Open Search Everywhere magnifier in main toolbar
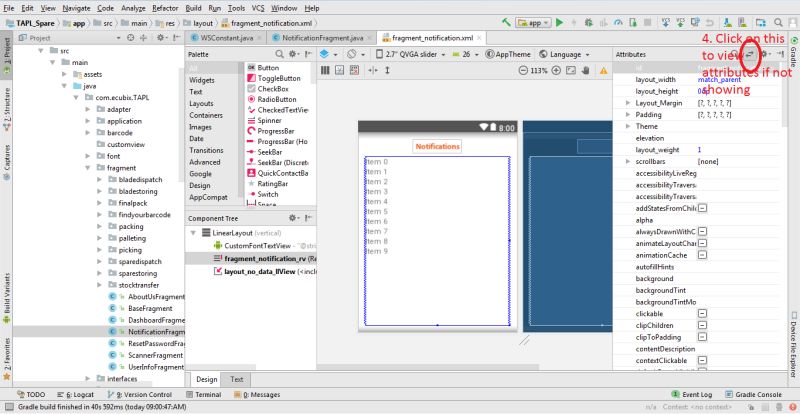The image size is (800, 414). point(778,23)
